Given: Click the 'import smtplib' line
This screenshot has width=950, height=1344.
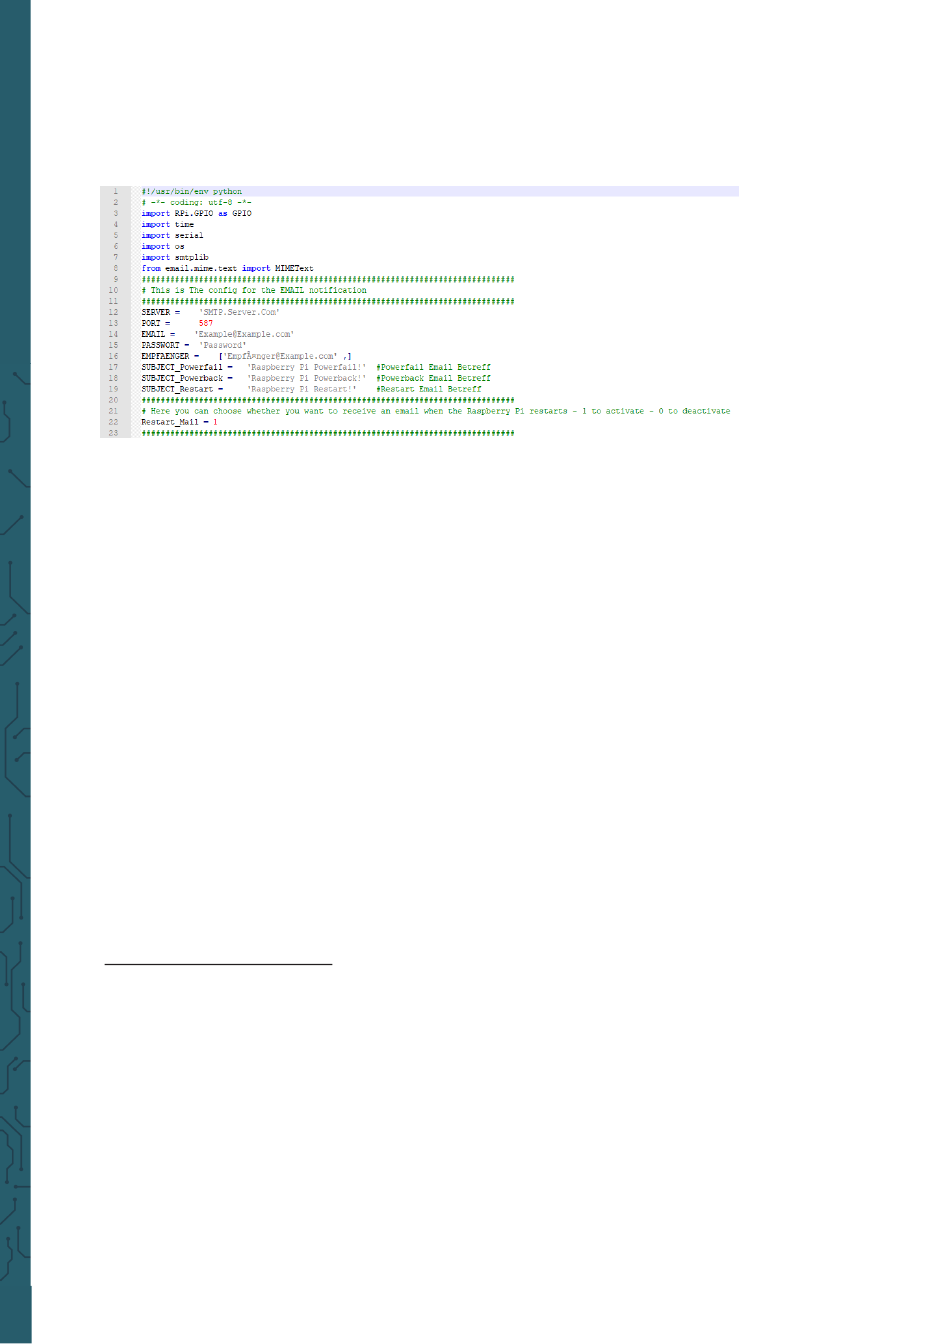Looking at the screenshot, I should point(175,257).
